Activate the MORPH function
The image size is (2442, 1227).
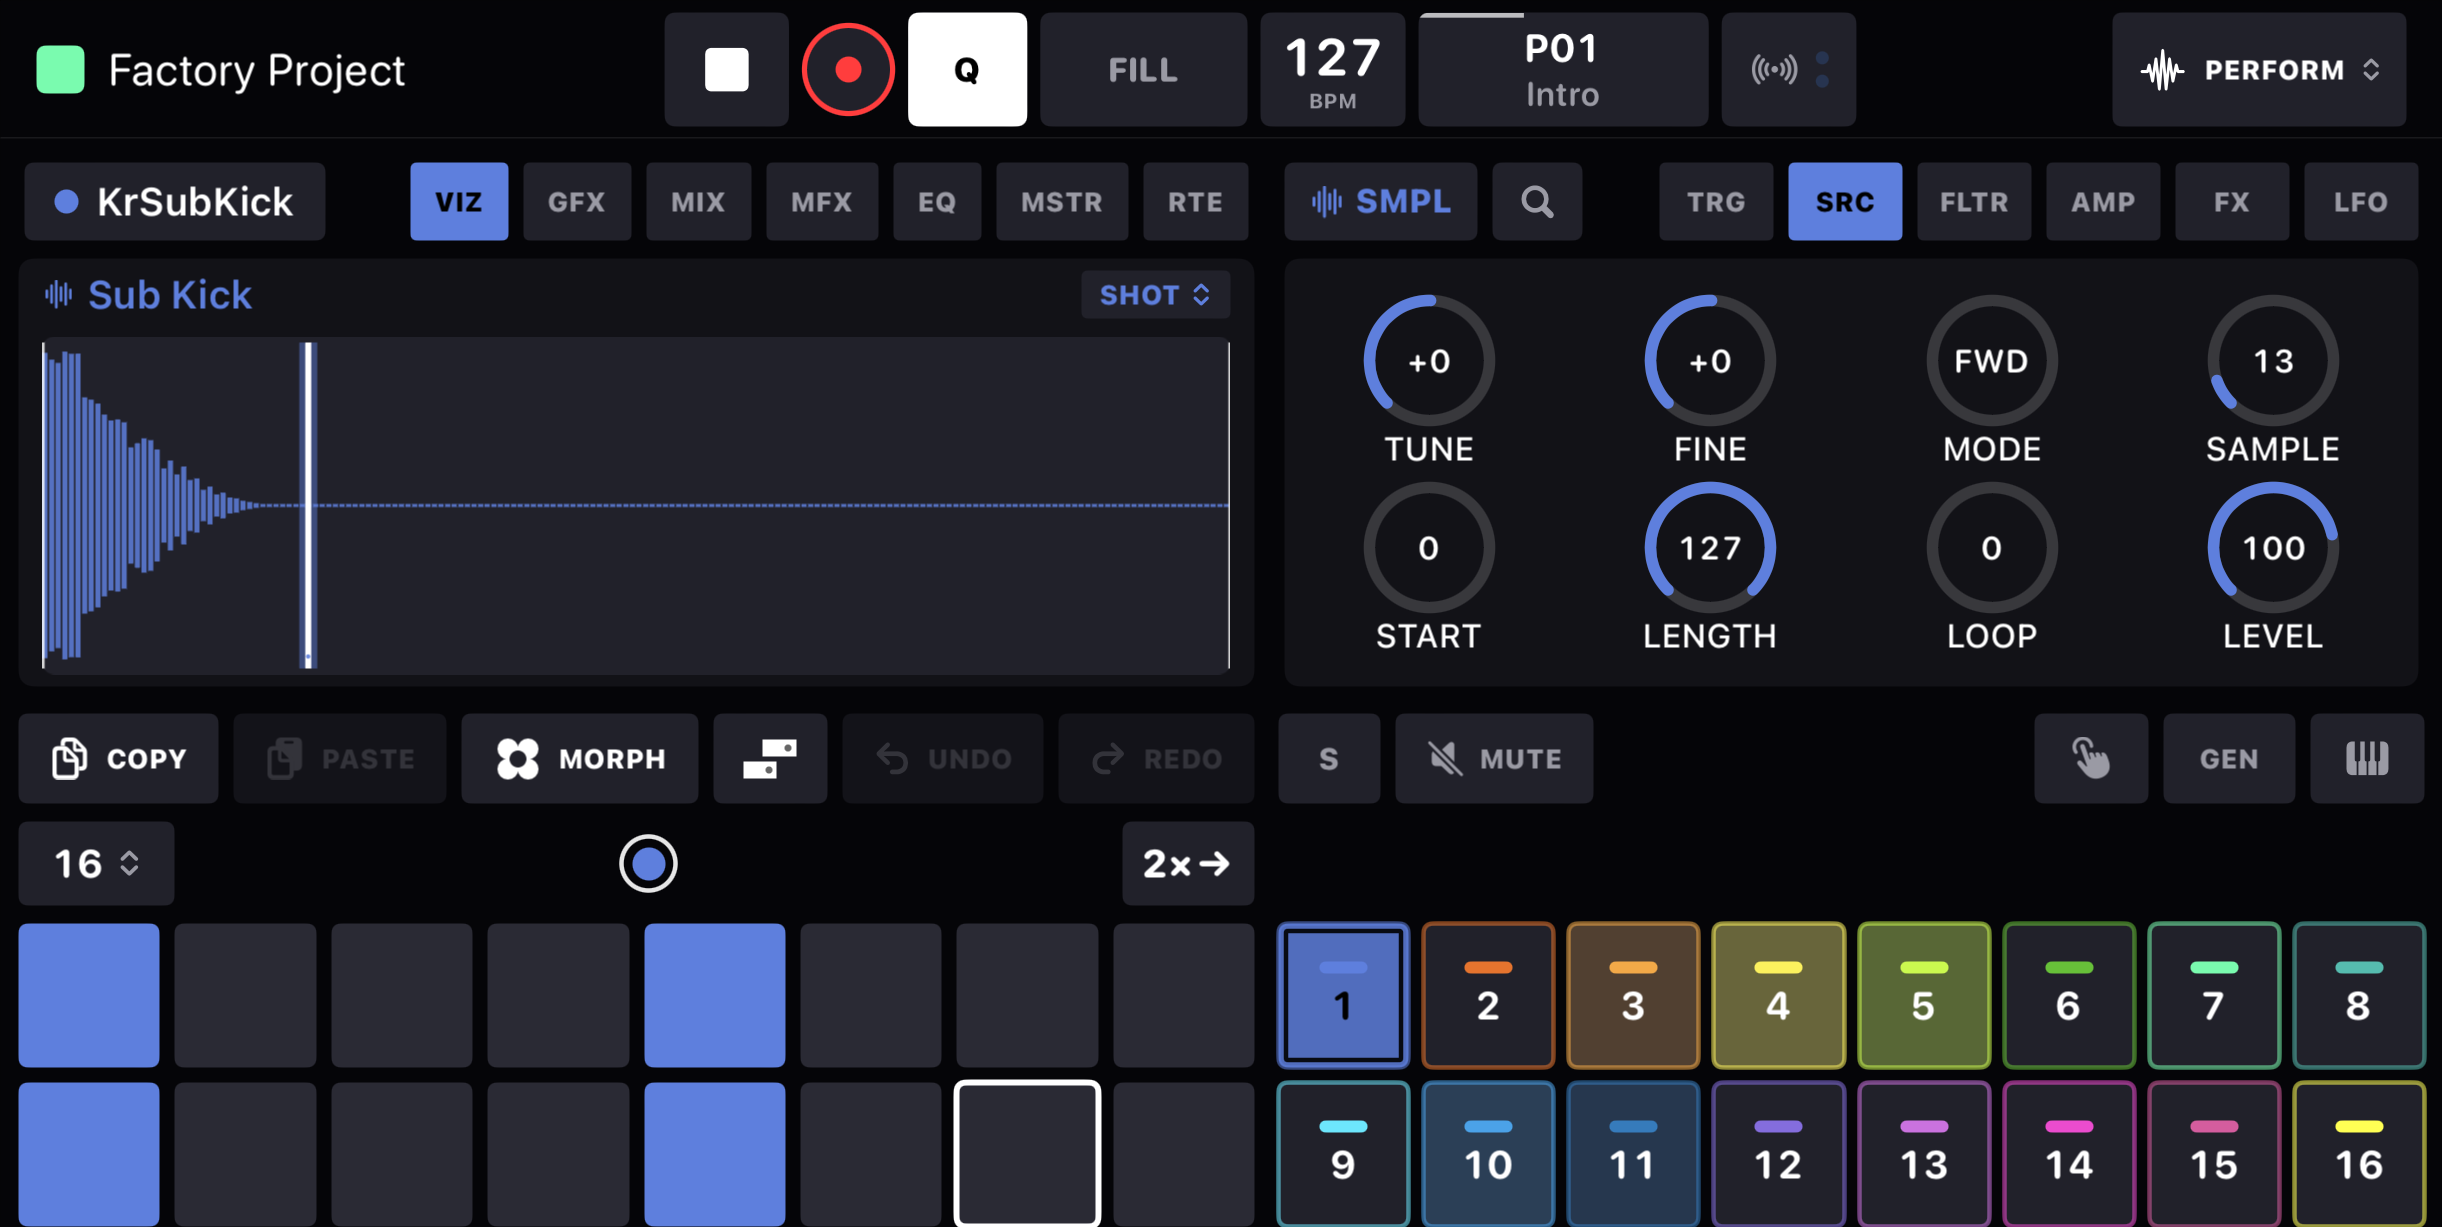[x=580, y=759]
